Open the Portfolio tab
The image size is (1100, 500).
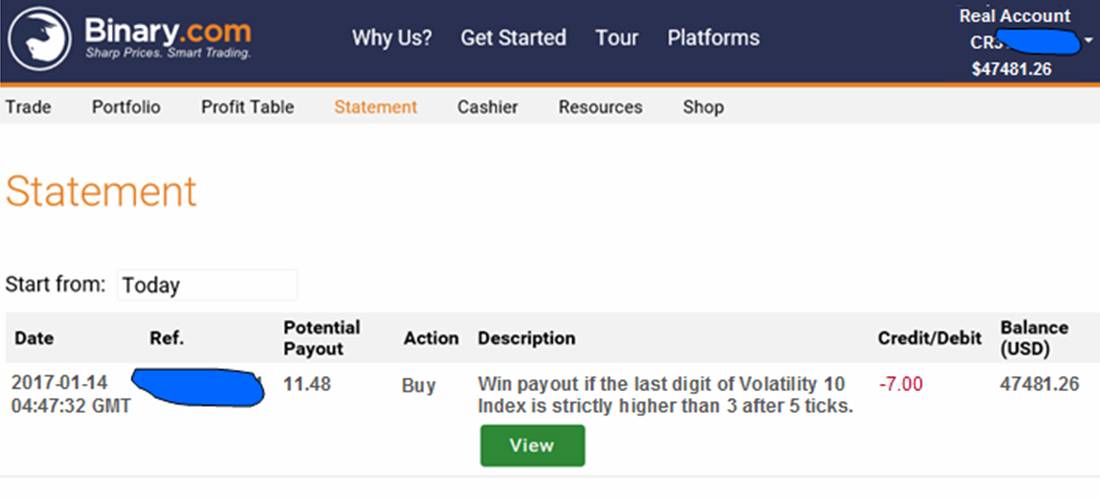click(x=126, y=107)
